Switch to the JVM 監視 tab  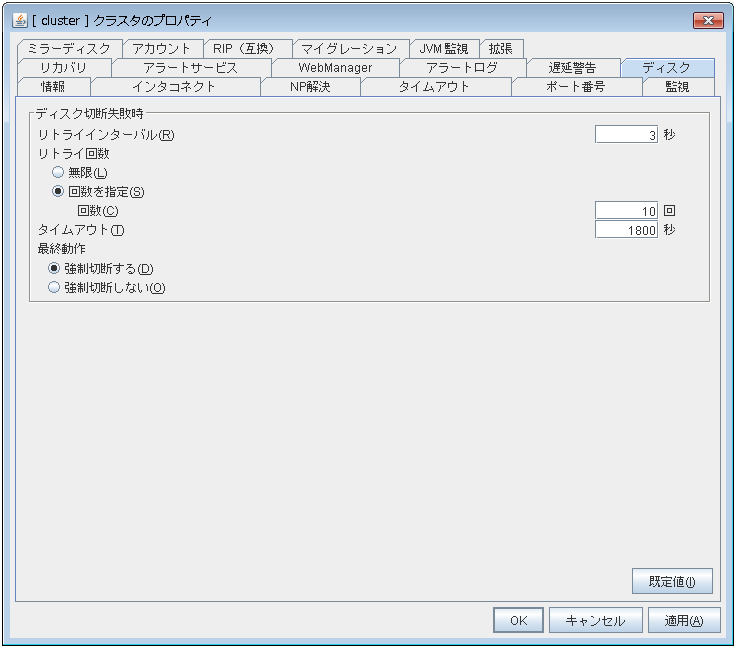pyautogui.click(x=443, y=48)
